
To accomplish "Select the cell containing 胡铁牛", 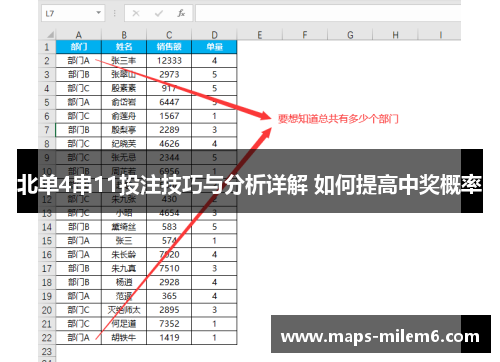I will 124,338.
